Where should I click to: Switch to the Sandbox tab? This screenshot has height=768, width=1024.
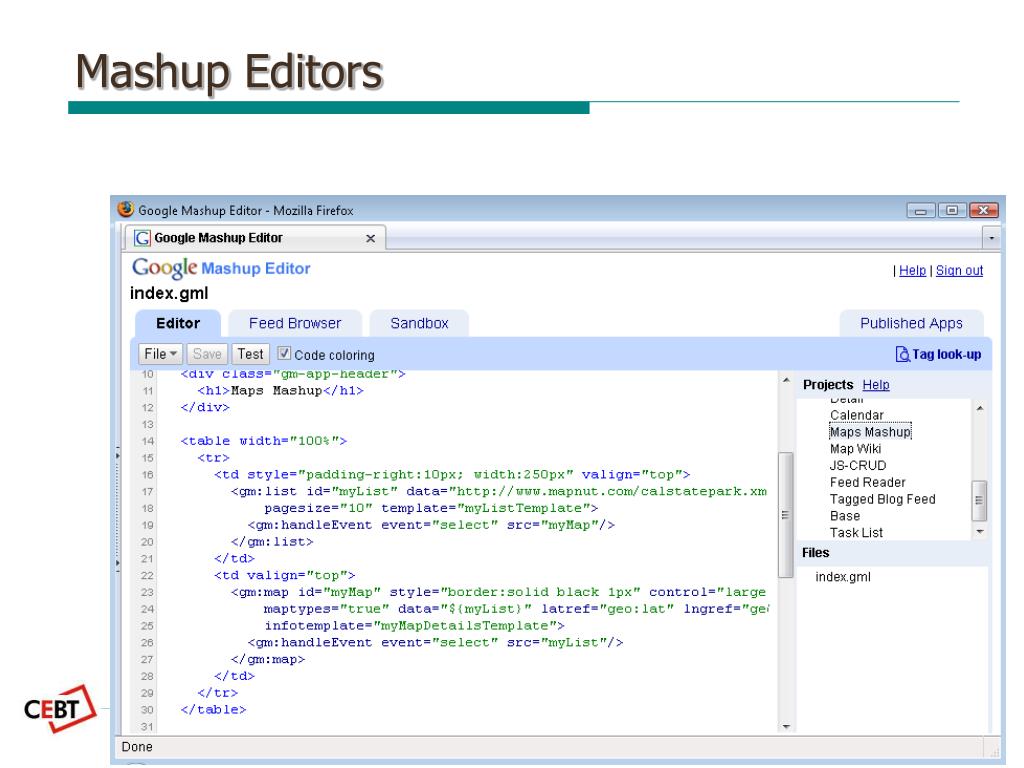point(419,323)
